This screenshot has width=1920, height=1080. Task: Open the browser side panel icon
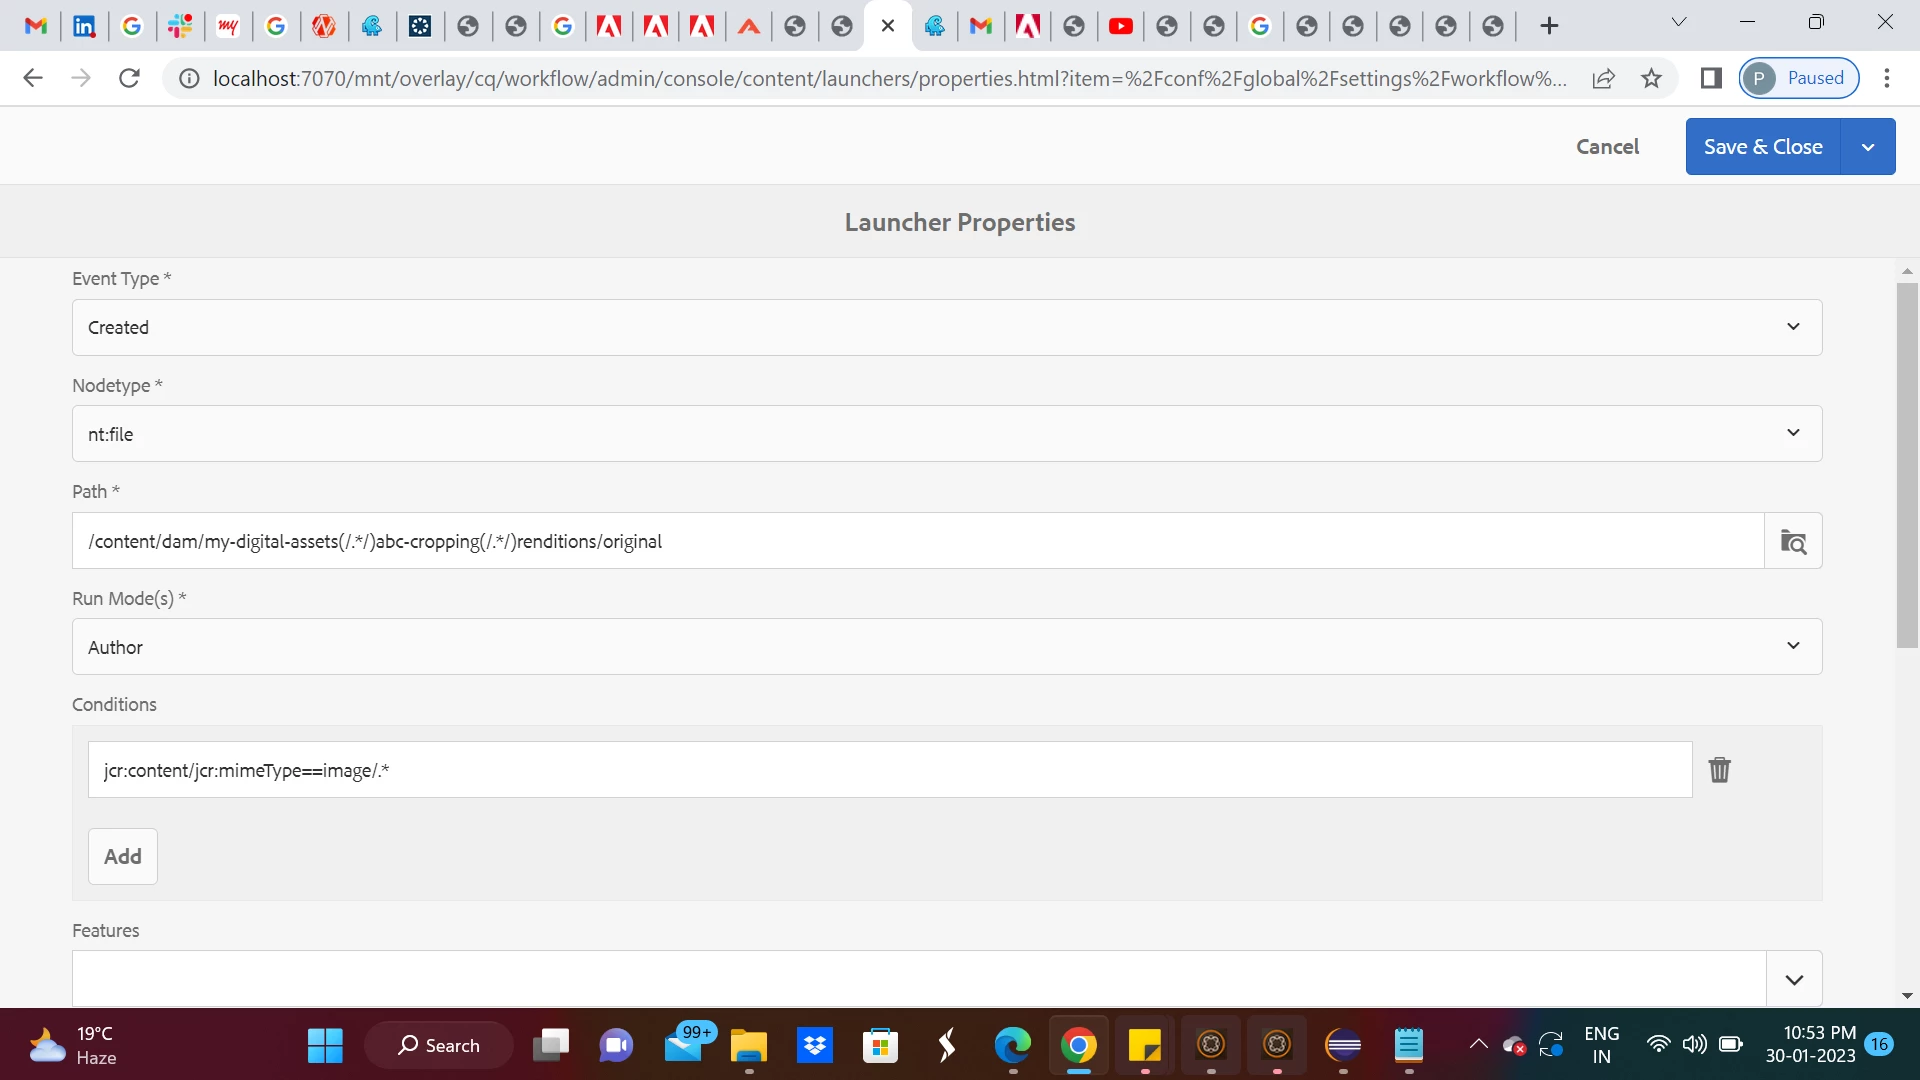coord(1711,78)
